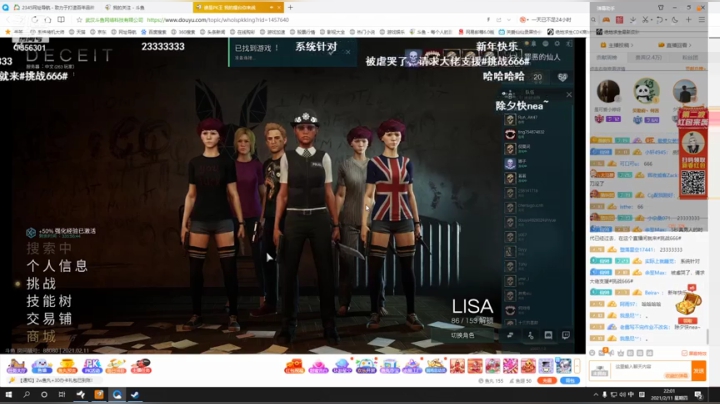Click the moon night-mode icon

click(675, 20)
